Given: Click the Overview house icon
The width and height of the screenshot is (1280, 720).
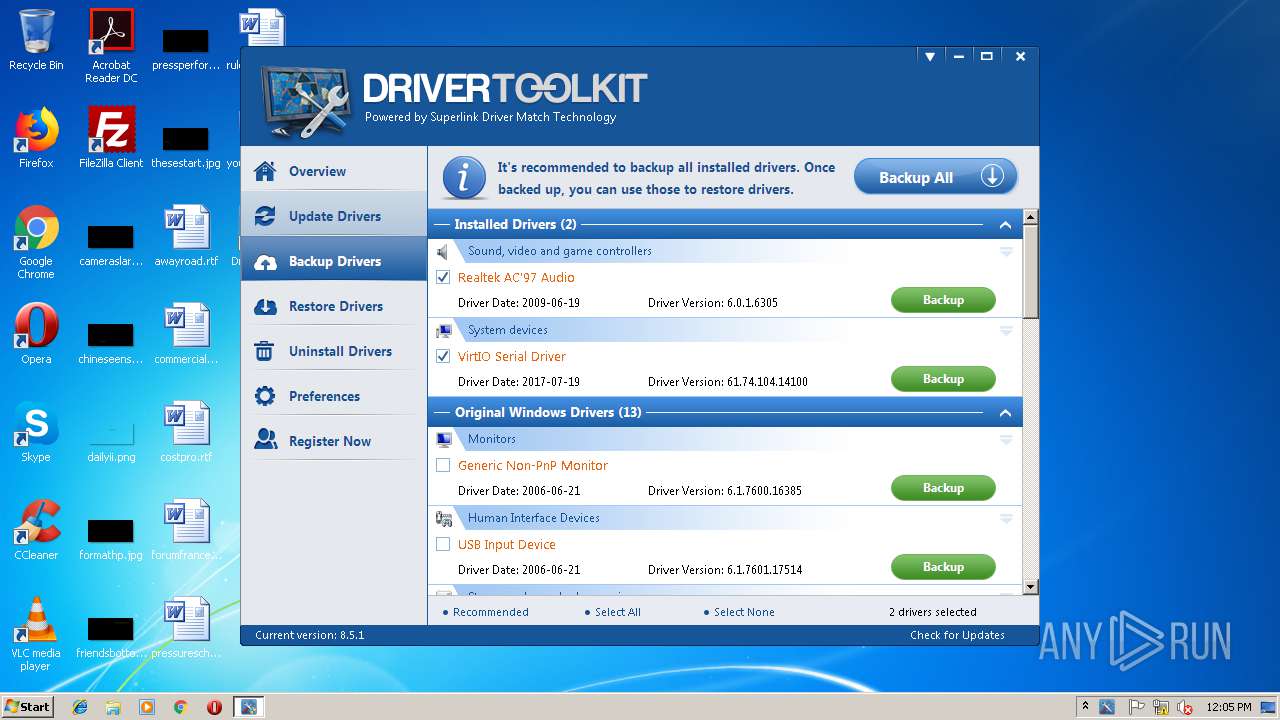Looking at the screenshot, I should tap(265, 171).
